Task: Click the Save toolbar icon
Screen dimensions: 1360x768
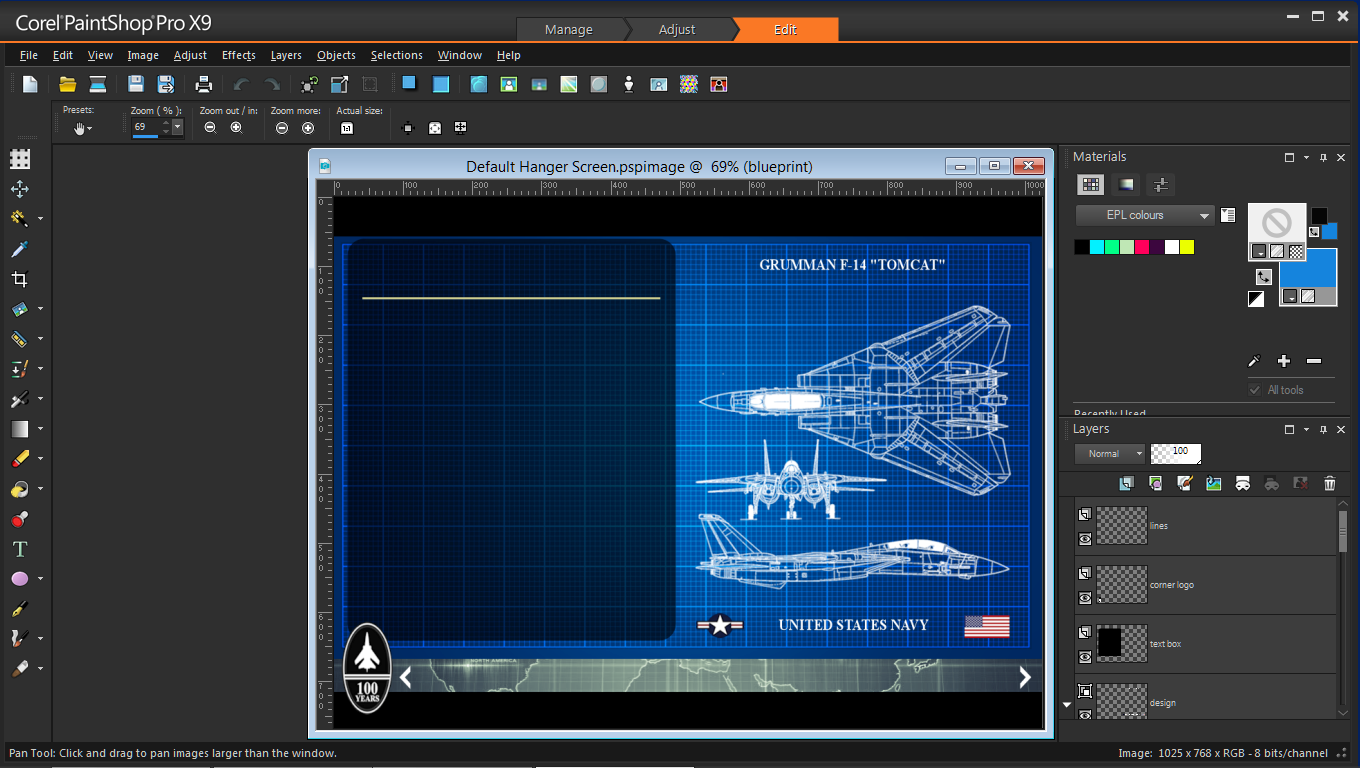Action: [x=136, y=85]
